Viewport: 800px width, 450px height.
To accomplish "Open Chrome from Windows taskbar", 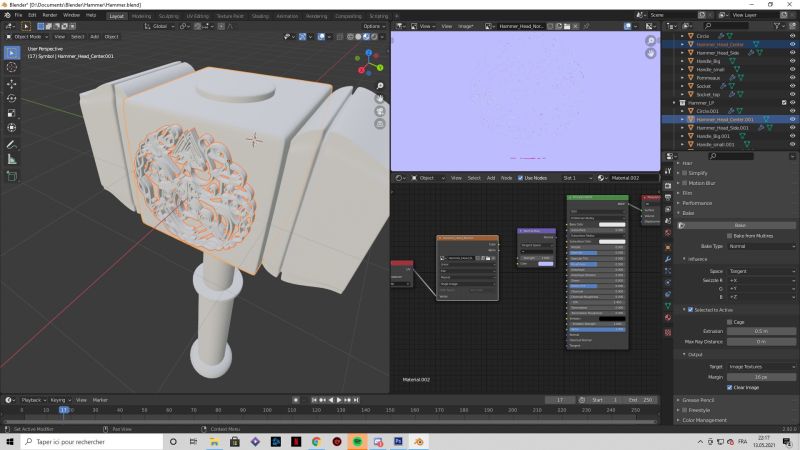I will point(316,441).
